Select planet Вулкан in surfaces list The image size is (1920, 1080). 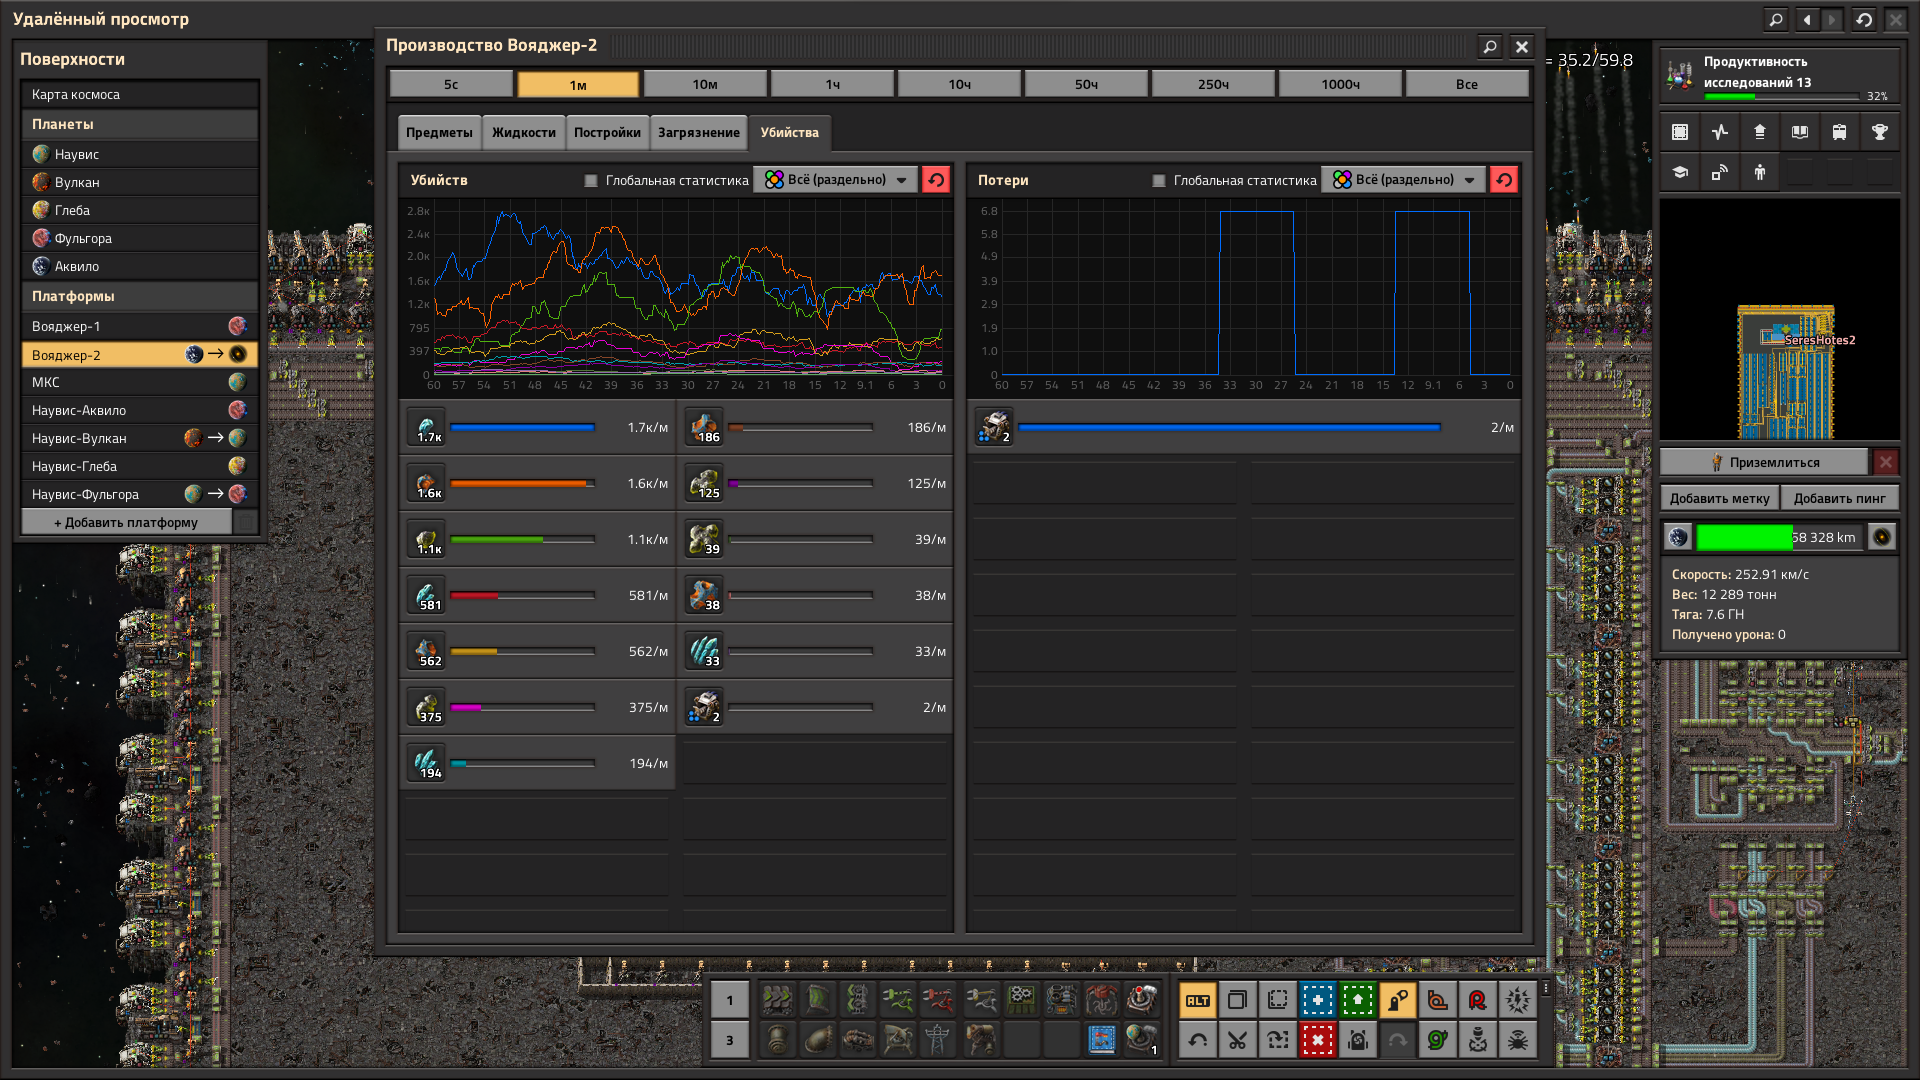point(140,182)
